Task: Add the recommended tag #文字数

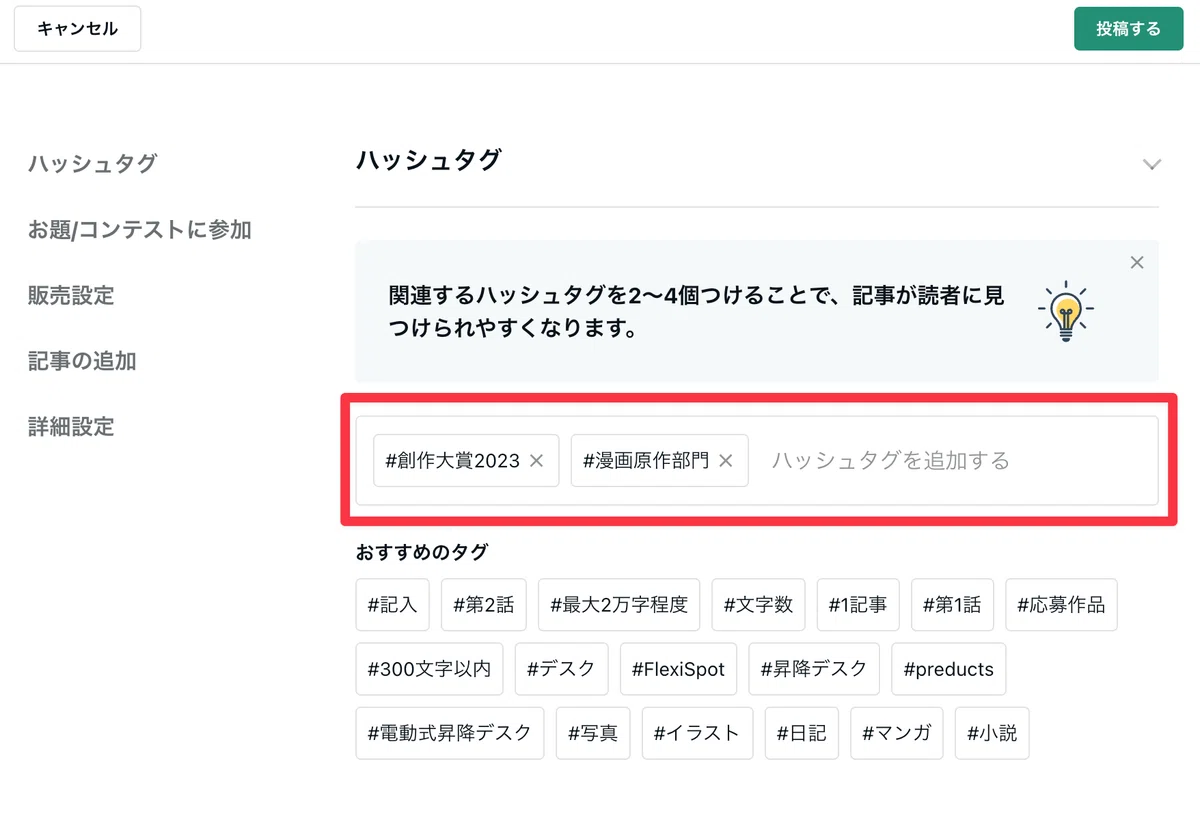Action: point(758,605)
